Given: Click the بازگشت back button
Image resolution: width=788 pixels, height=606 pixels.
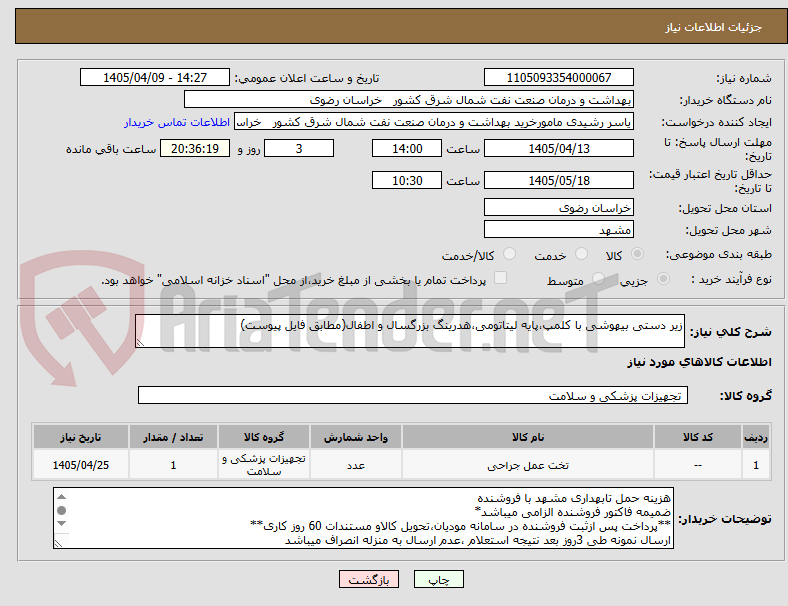Looking at the screenshot, I should (x=369, y=579).
